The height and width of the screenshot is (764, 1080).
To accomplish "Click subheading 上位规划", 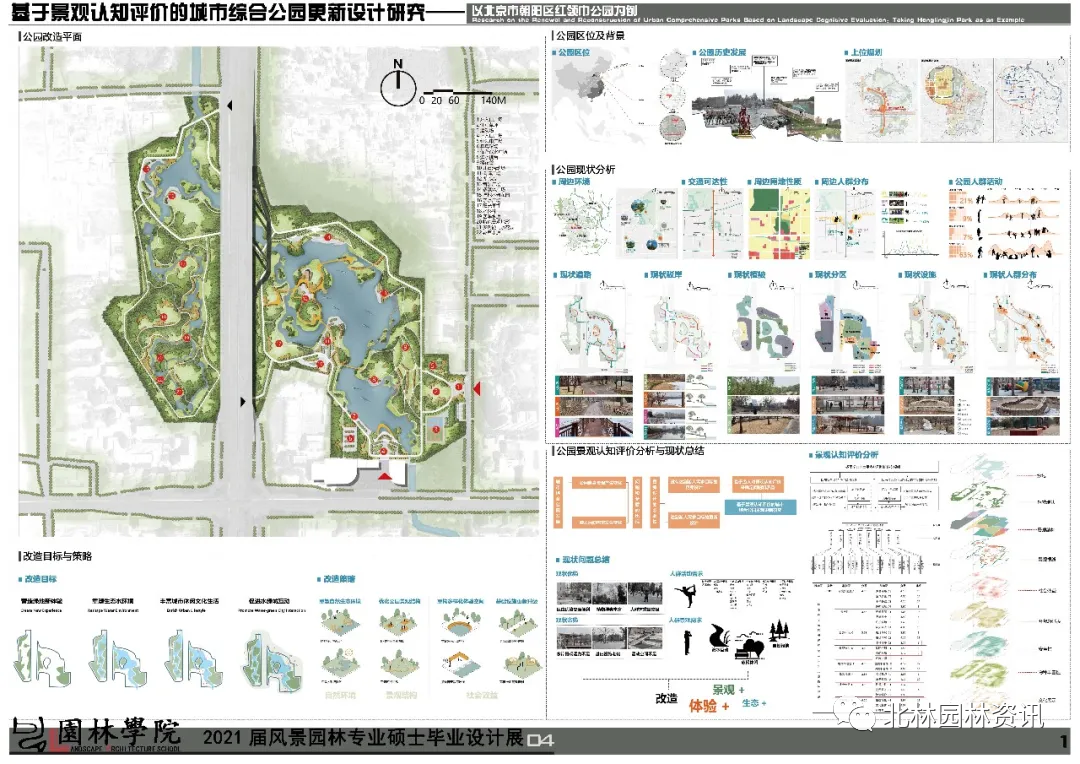I will coord(866,52).
